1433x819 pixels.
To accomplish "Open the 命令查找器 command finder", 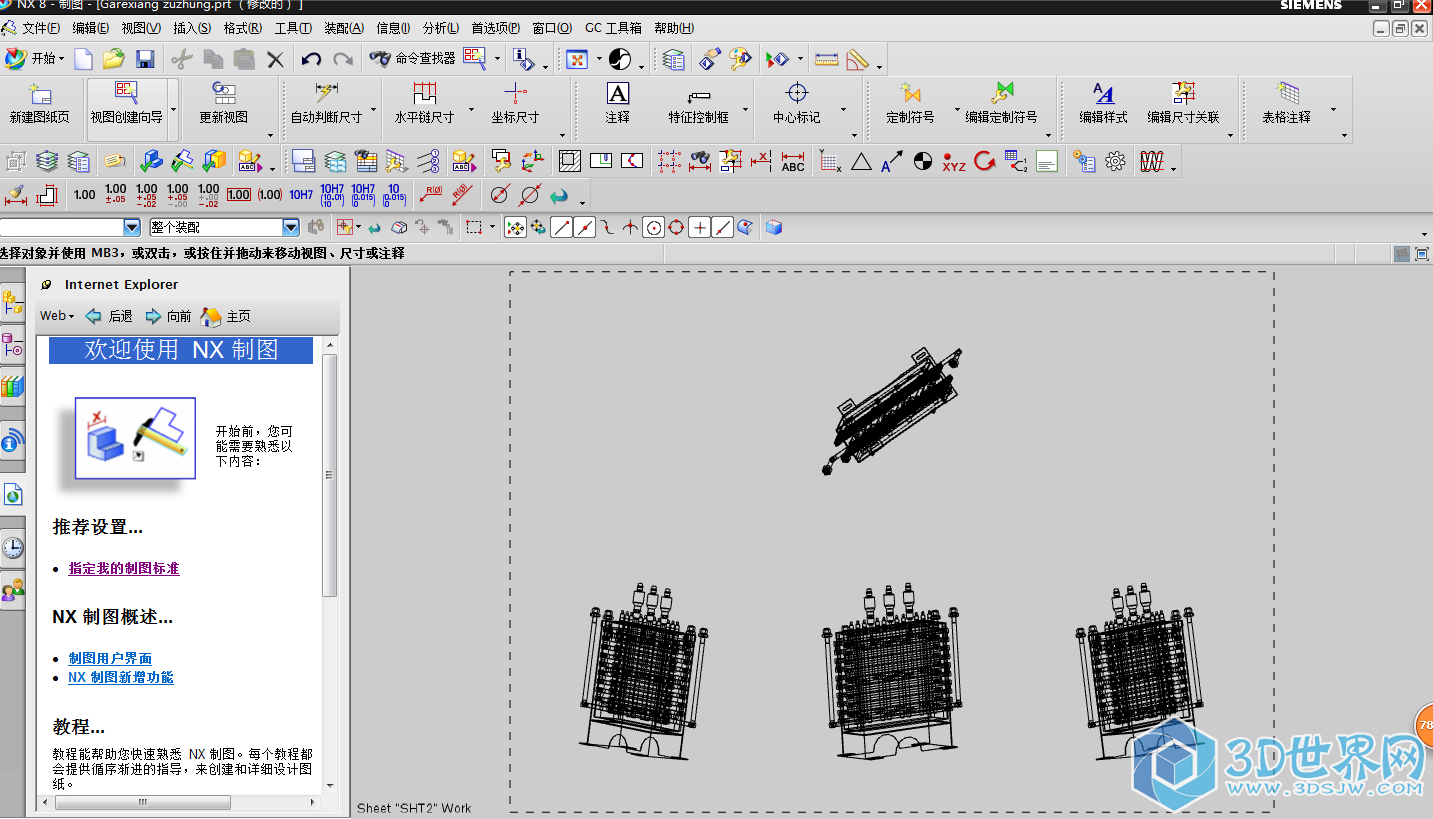I will [x=412, y=59].
